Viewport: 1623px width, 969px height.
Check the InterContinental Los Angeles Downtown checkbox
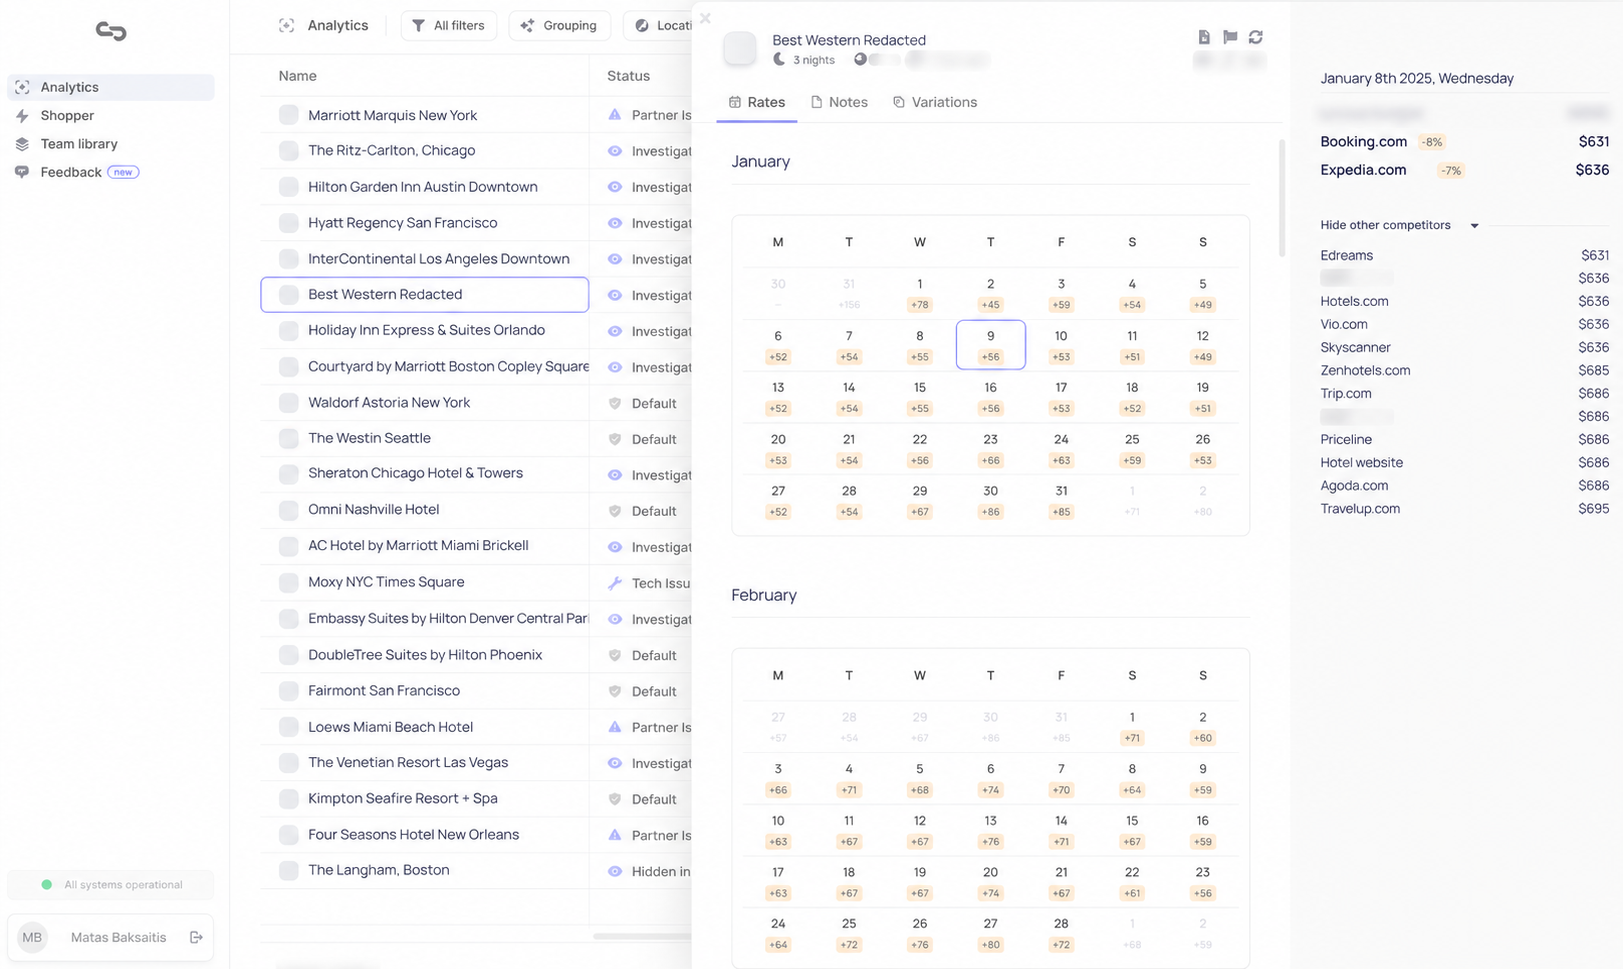289,259
